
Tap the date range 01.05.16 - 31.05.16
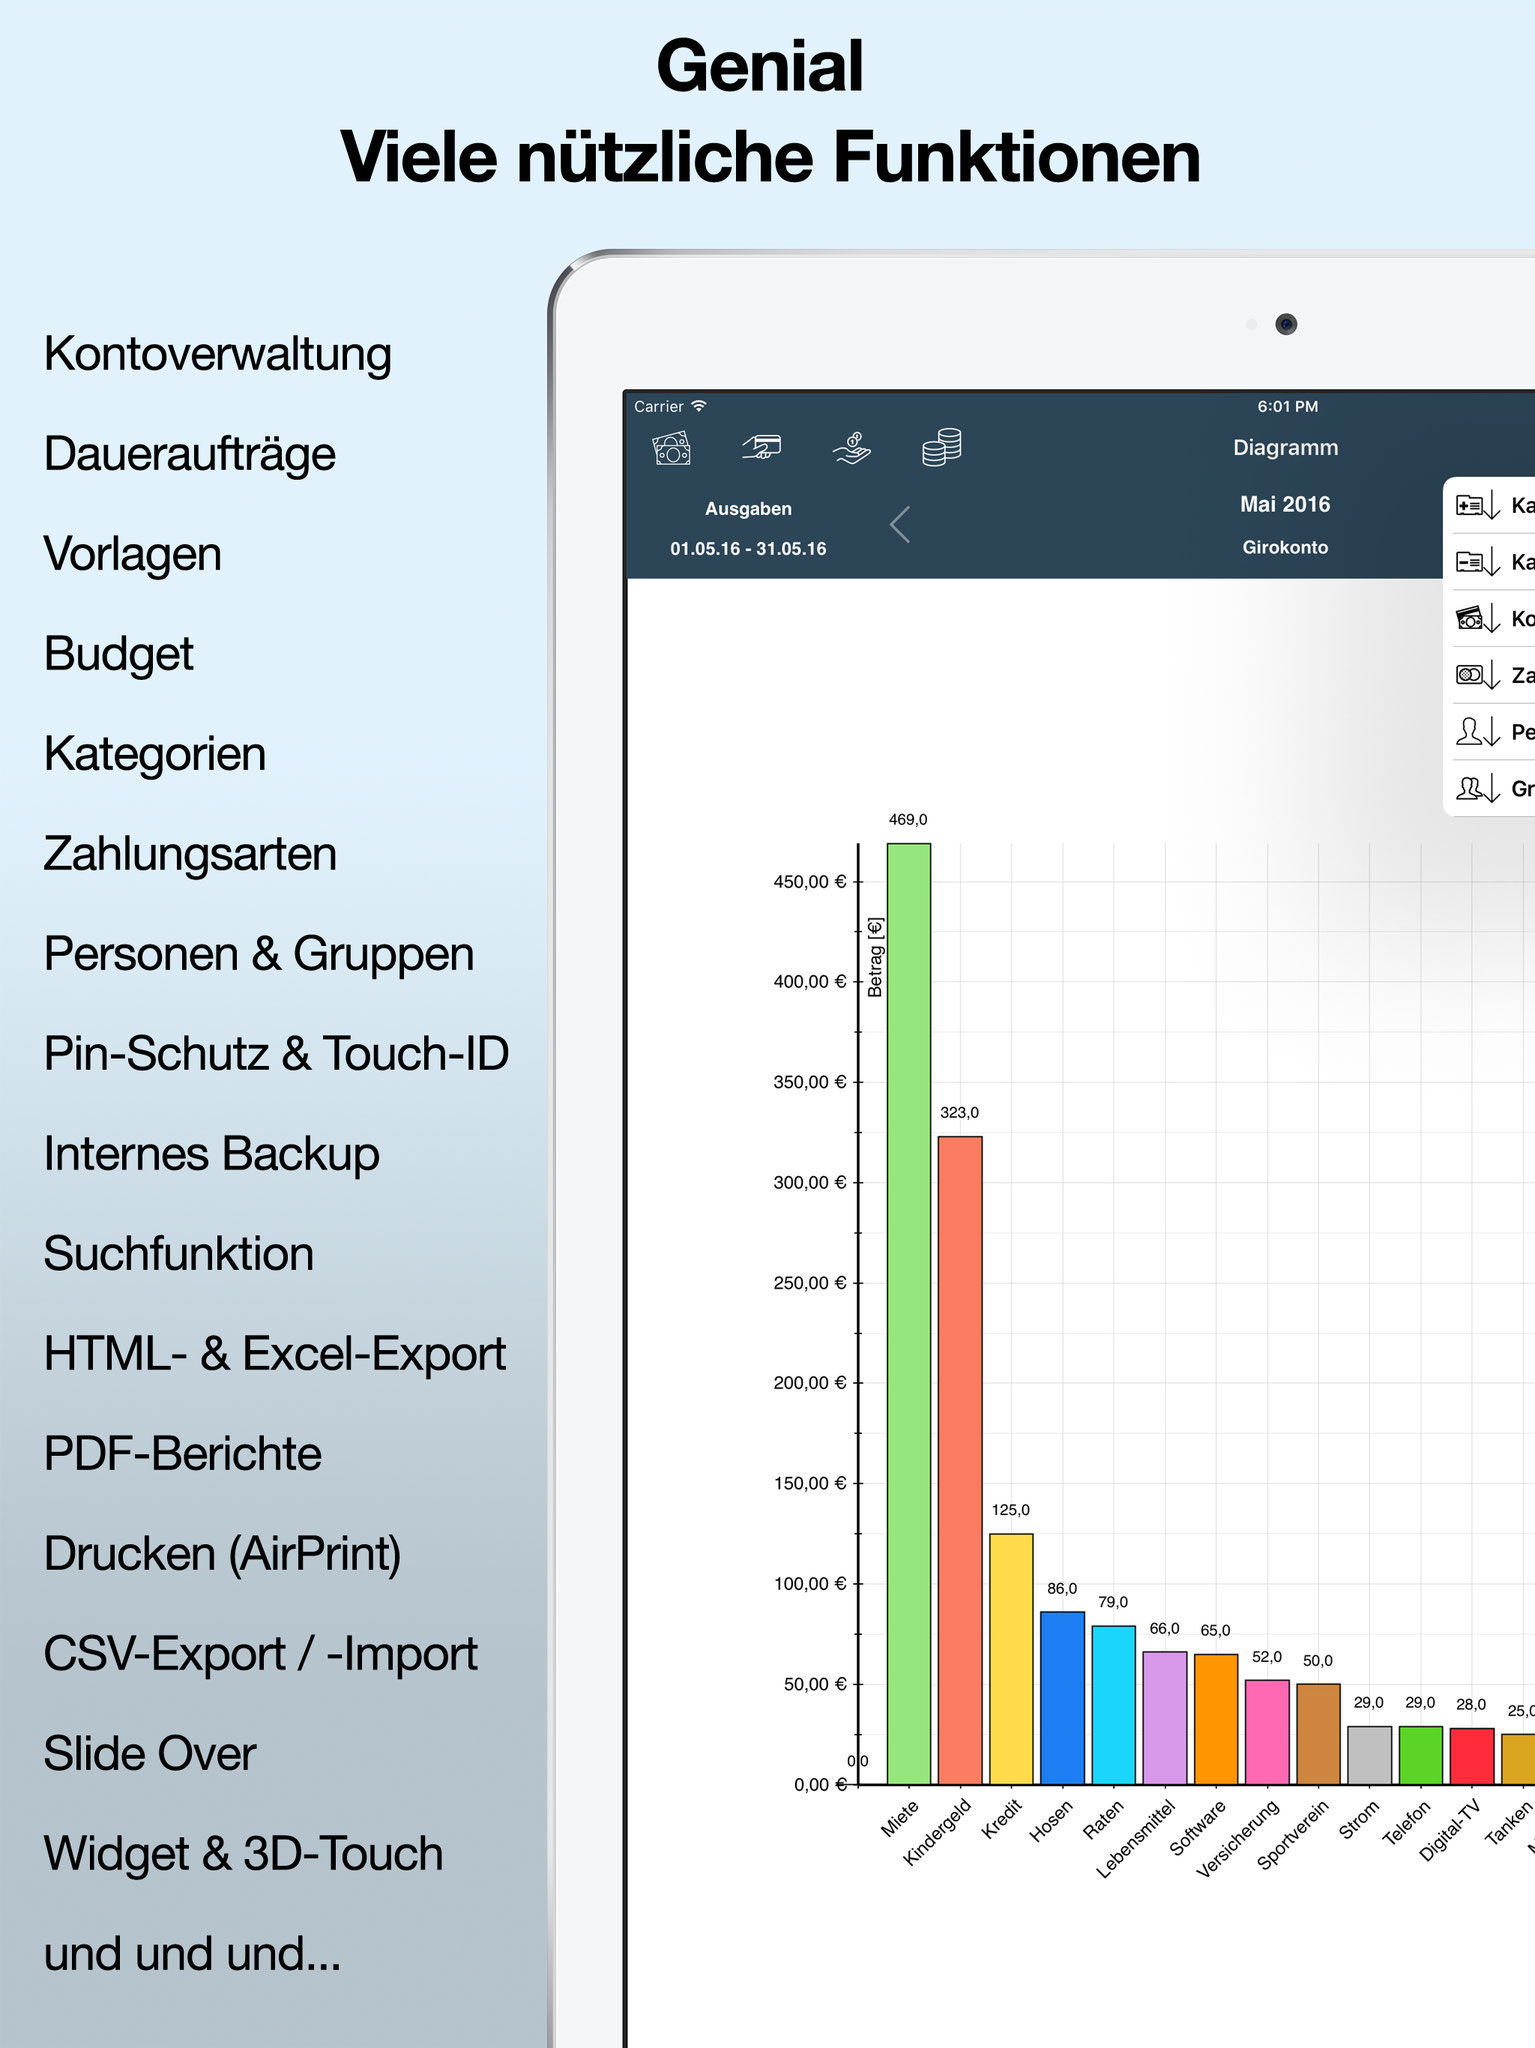coord(748,549)
